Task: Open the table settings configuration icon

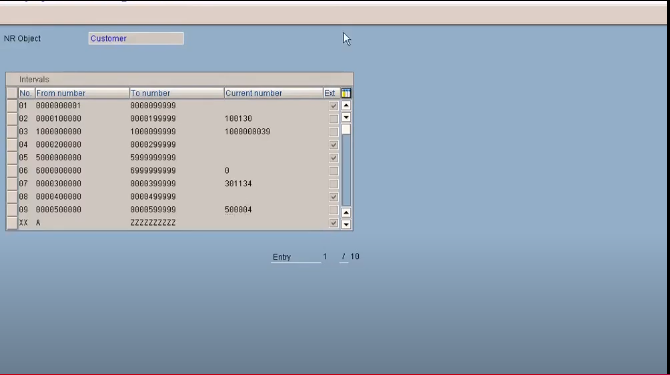Action: (346, 93)
